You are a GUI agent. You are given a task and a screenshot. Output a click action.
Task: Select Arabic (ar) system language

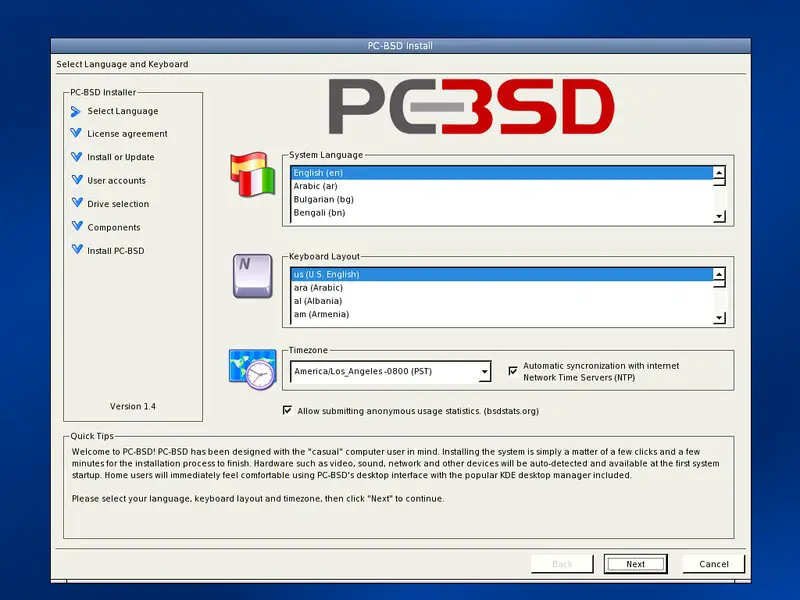[502, 186]
